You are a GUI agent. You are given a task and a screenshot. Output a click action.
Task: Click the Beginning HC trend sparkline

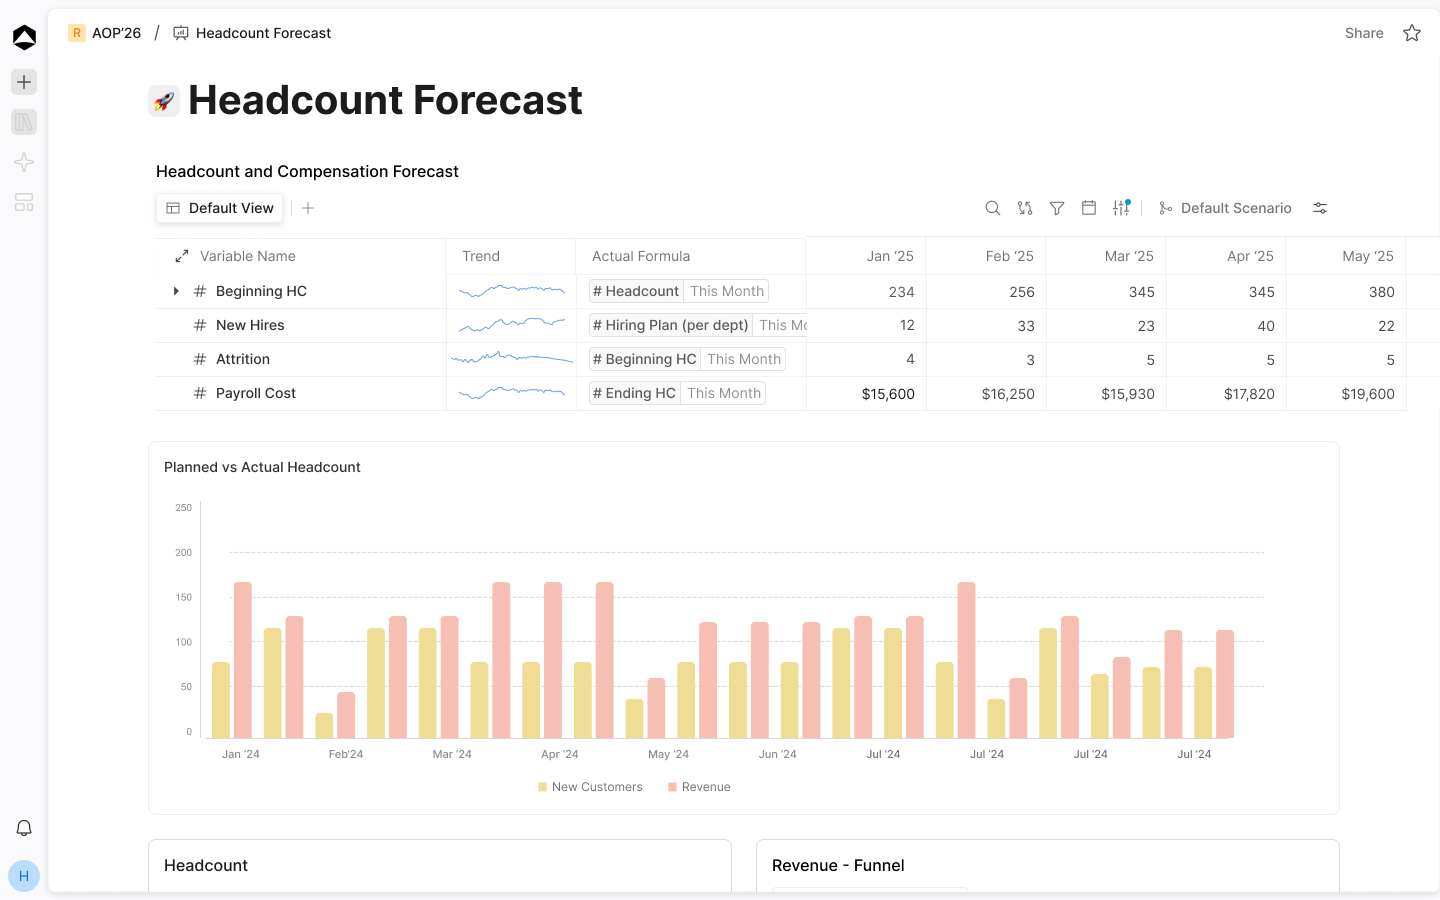tap(512, 291)
